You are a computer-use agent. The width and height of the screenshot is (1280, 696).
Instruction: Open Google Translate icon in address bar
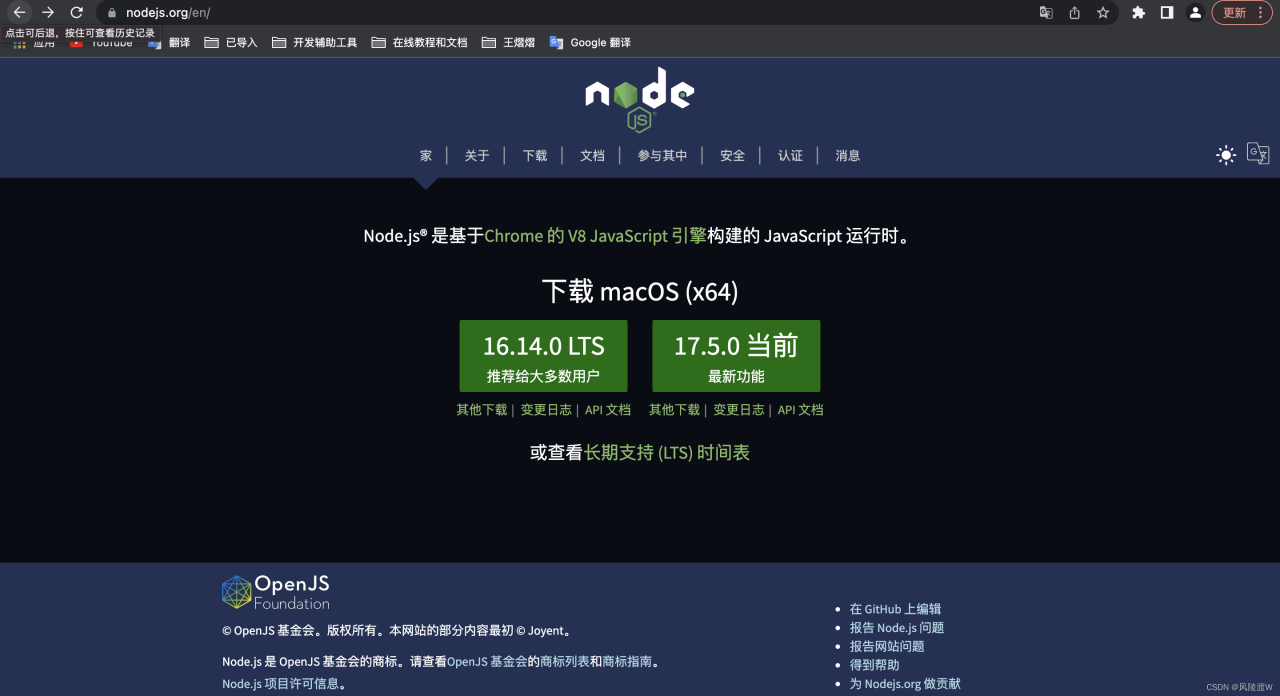pyautogui.click(x=1046, y=12)
